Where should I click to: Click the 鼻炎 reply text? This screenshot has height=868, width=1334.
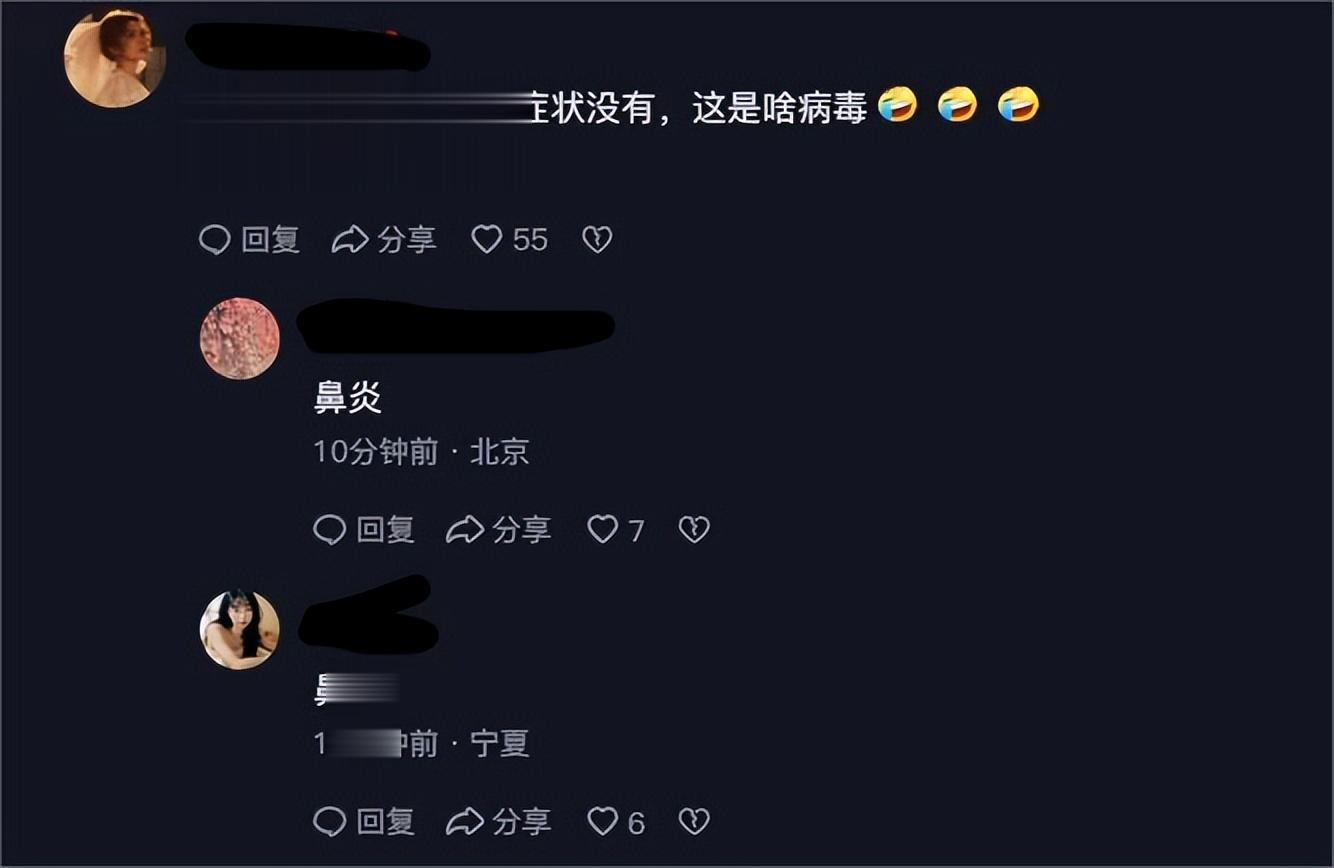(x=348, y=399)
